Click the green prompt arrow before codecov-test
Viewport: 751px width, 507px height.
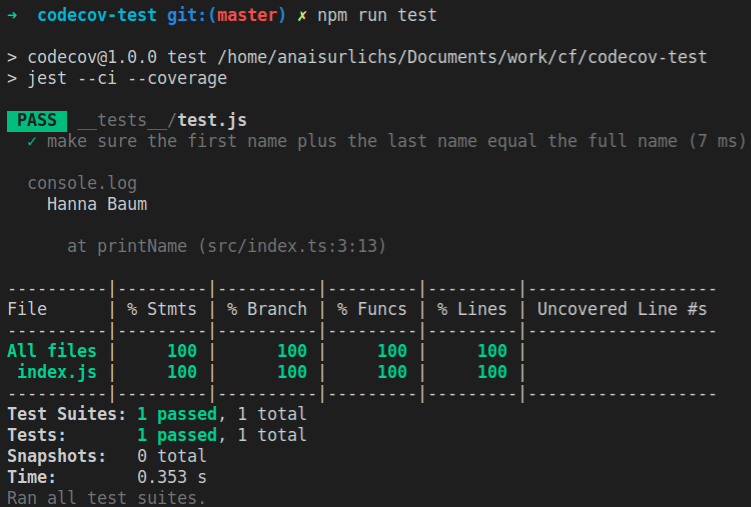click(12, 16)
